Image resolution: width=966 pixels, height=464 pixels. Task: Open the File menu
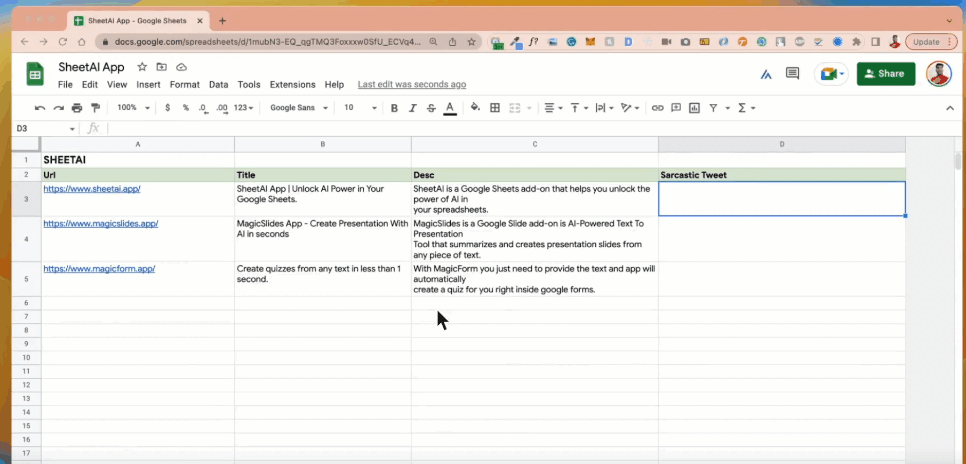(x=65, y=84)
